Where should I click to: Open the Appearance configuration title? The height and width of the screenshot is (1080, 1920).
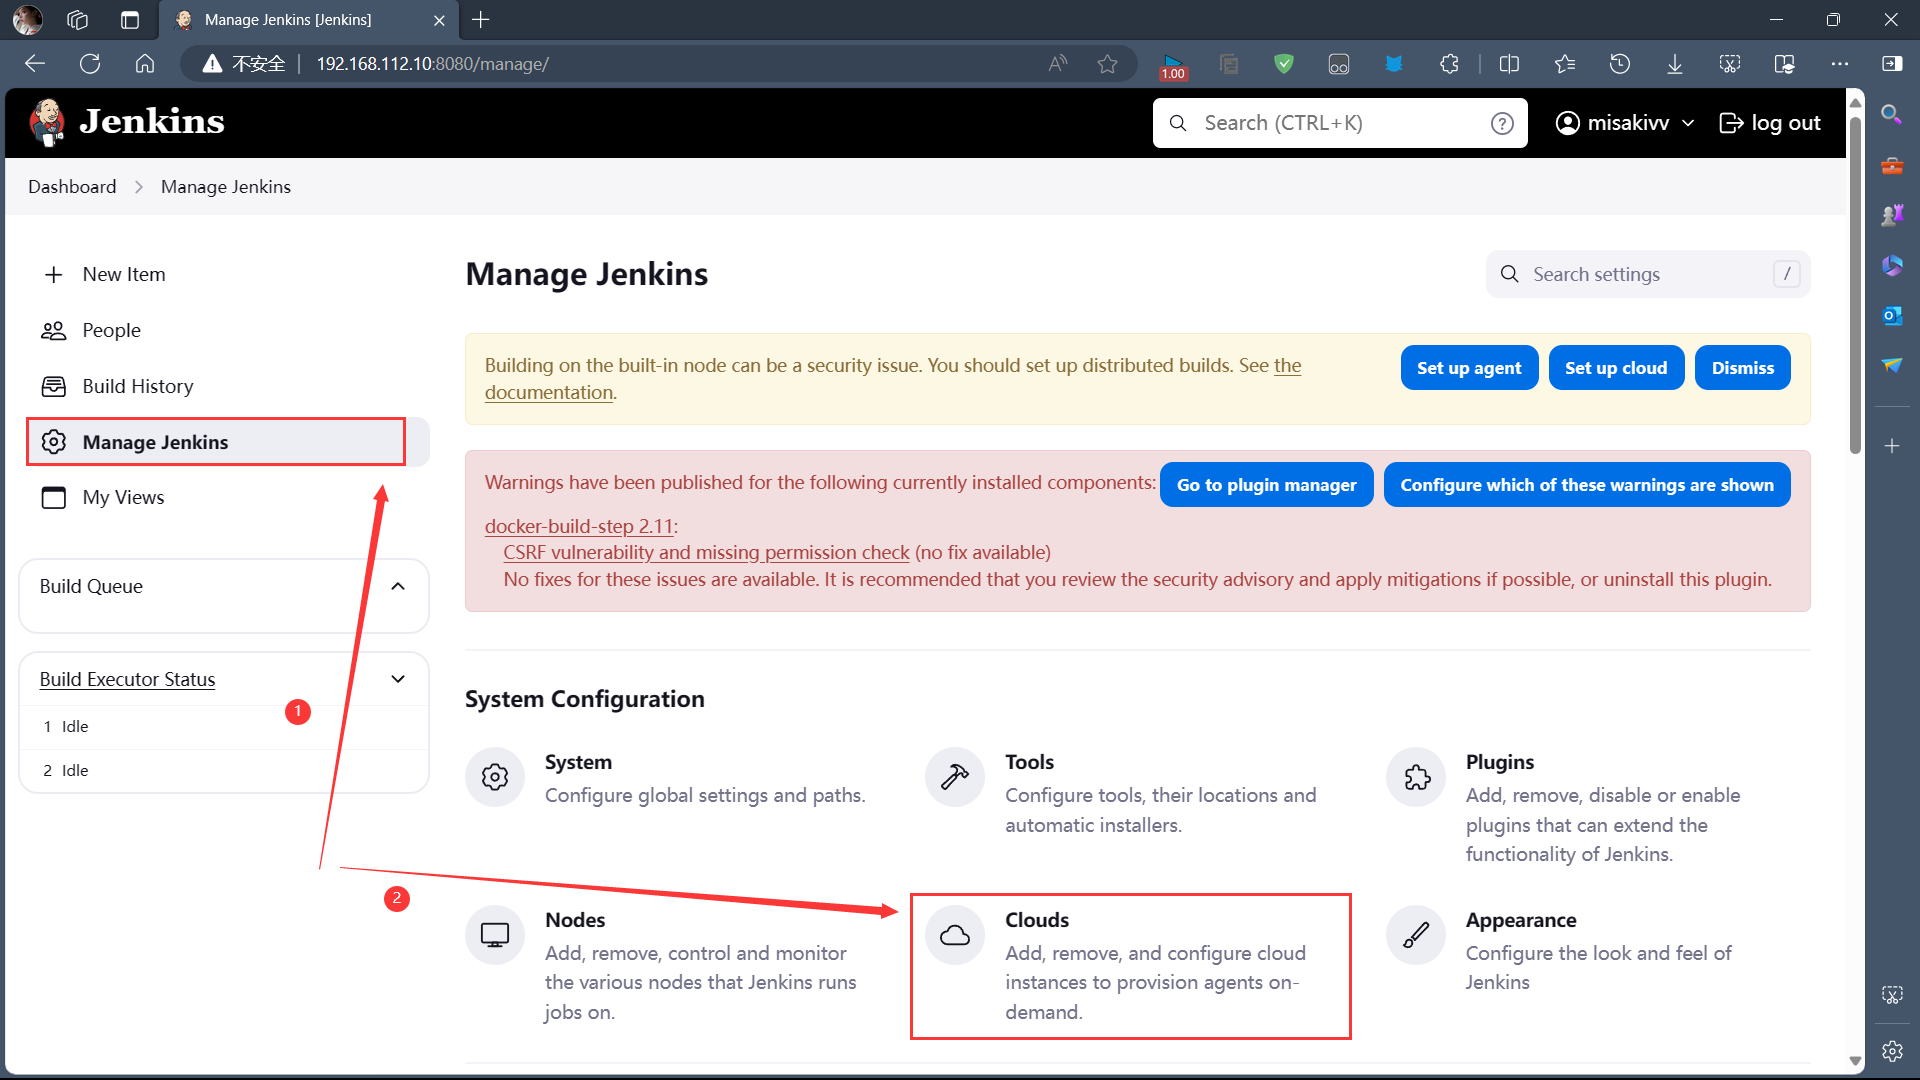[1521, 920]
